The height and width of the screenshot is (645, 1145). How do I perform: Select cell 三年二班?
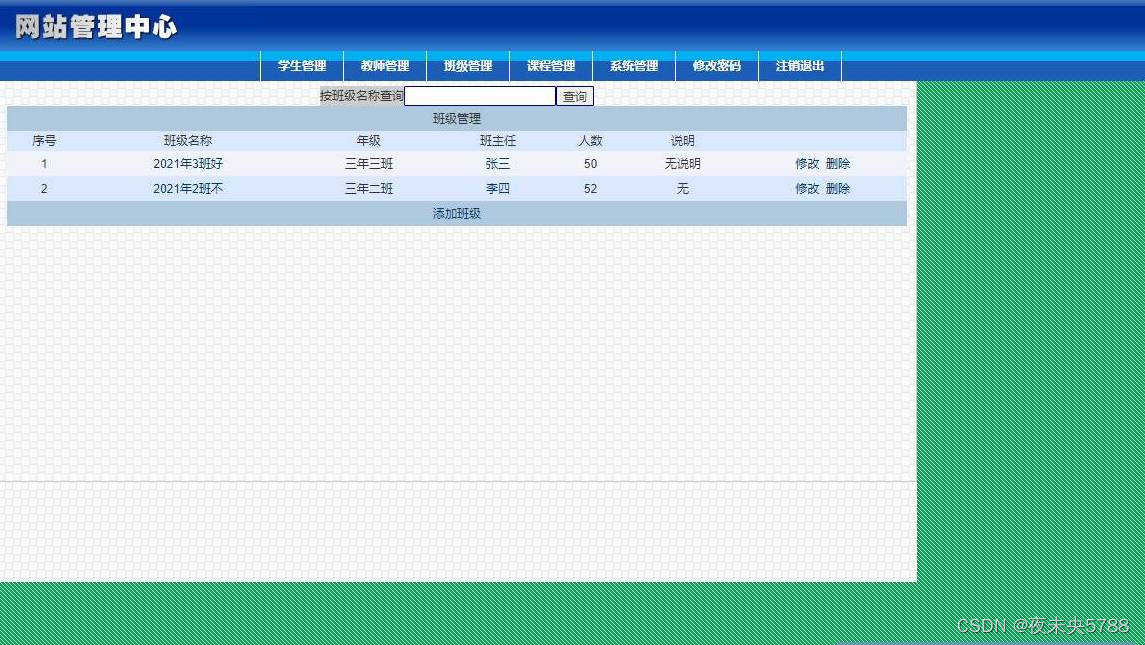pyautogui.click(x=369, y=188)
